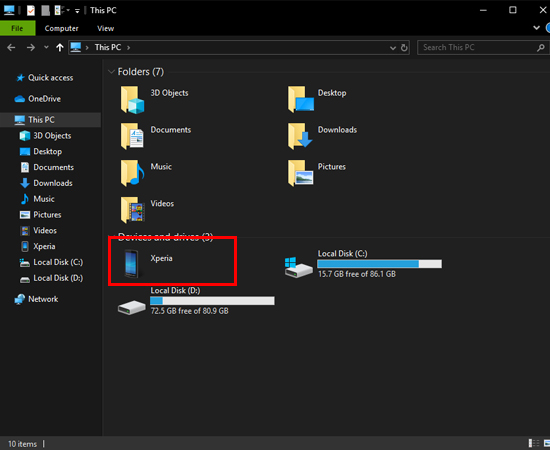The height and width of the screenshot is (450, 550).
Task: Open breadcrumb chevron after This PC
Action: point(128,48)
